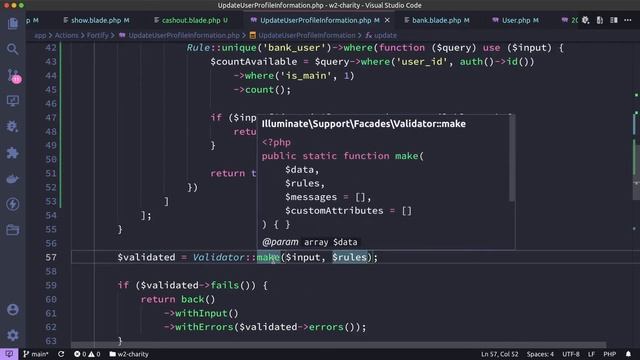Switch to the show.blade.php tab

96,20
